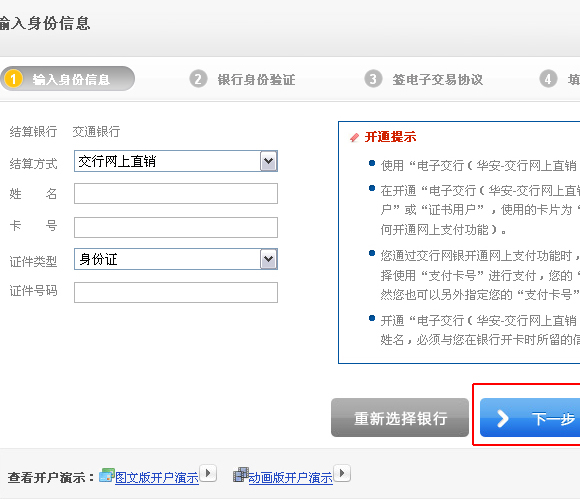Viewport: 580px width, 500px height.
Task: Click the step 1 number circle icon
Action: pyautogui.click(x=13, y=79)
